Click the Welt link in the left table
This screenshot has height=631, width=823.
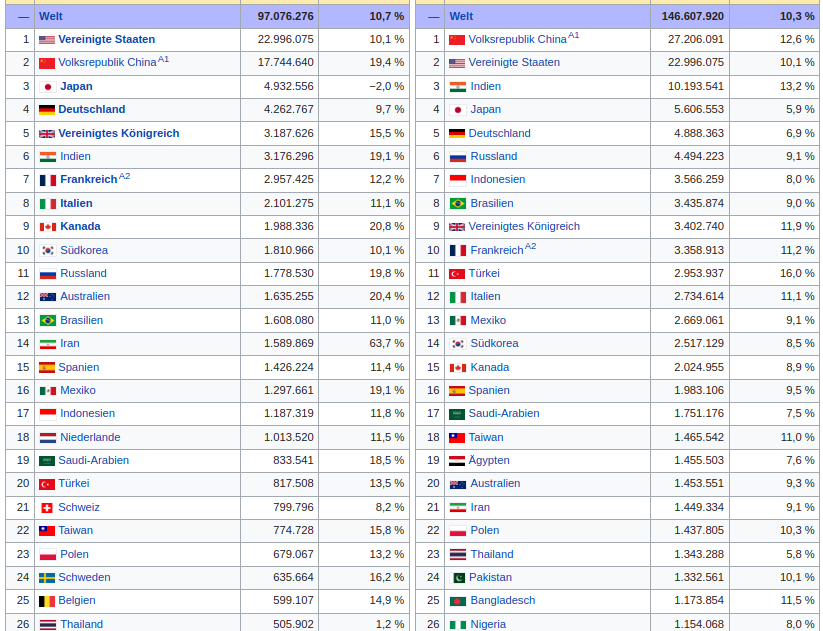pyautogui.click(x=50, y=16)
